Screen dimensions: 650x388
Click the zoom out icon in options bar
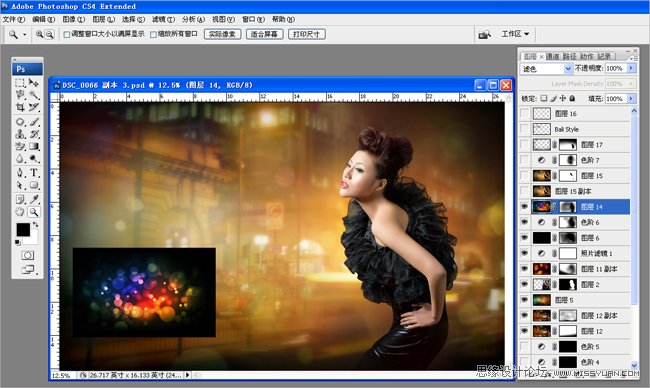point(49,34)
